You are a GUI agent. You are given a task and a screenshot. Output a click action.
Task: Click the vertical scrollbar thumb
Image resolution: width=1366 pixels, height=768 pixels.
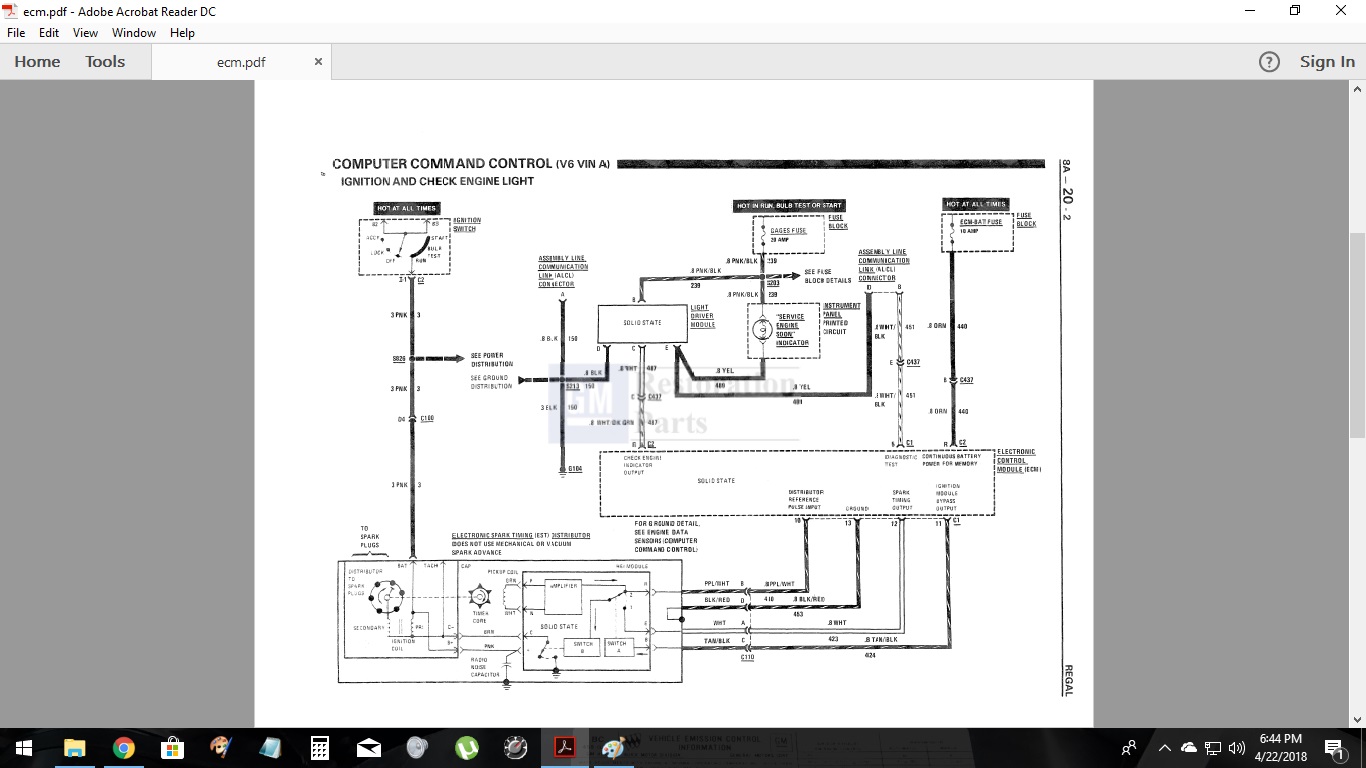(1357, 335)
